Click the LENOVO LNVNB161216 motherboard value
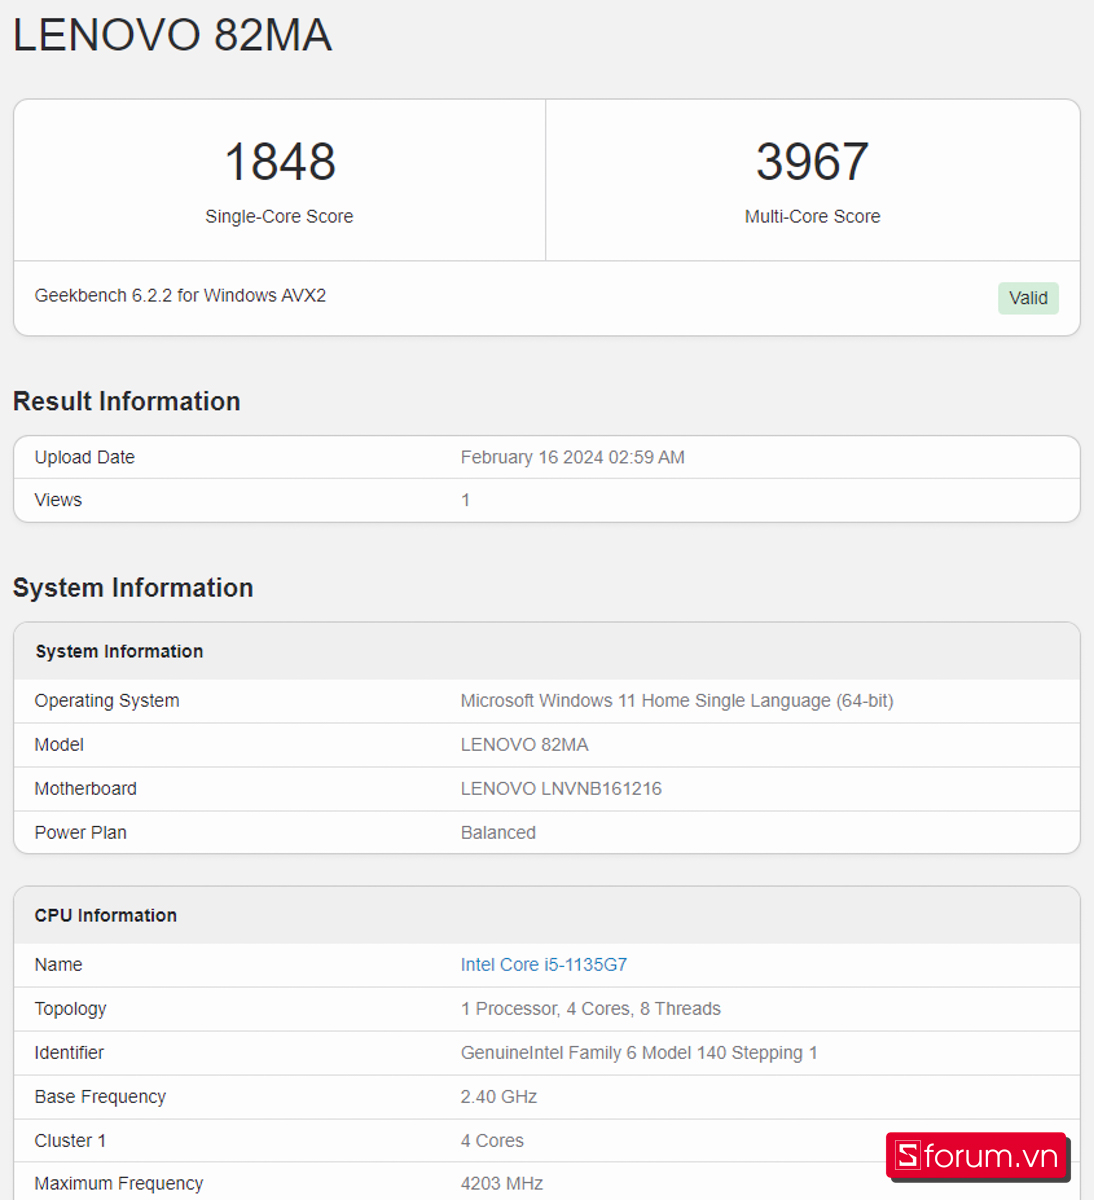 pyautogui.click(x=561, y=789)
